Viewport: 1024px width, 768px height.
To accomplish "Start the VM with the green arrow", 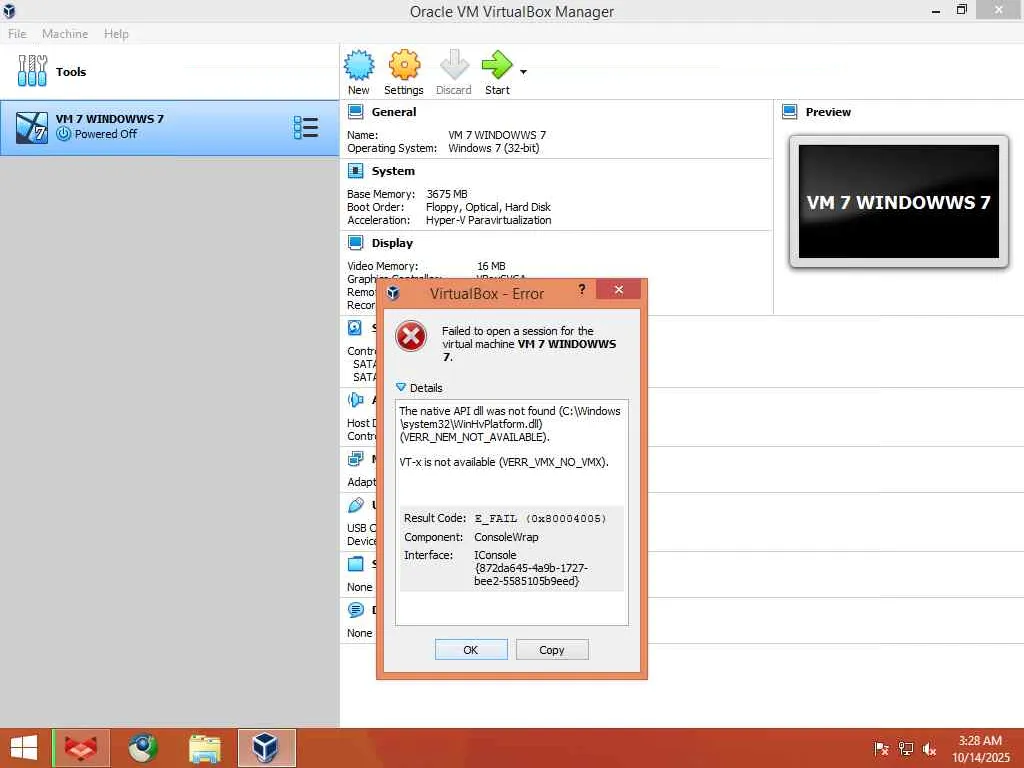I will point(497,65).
